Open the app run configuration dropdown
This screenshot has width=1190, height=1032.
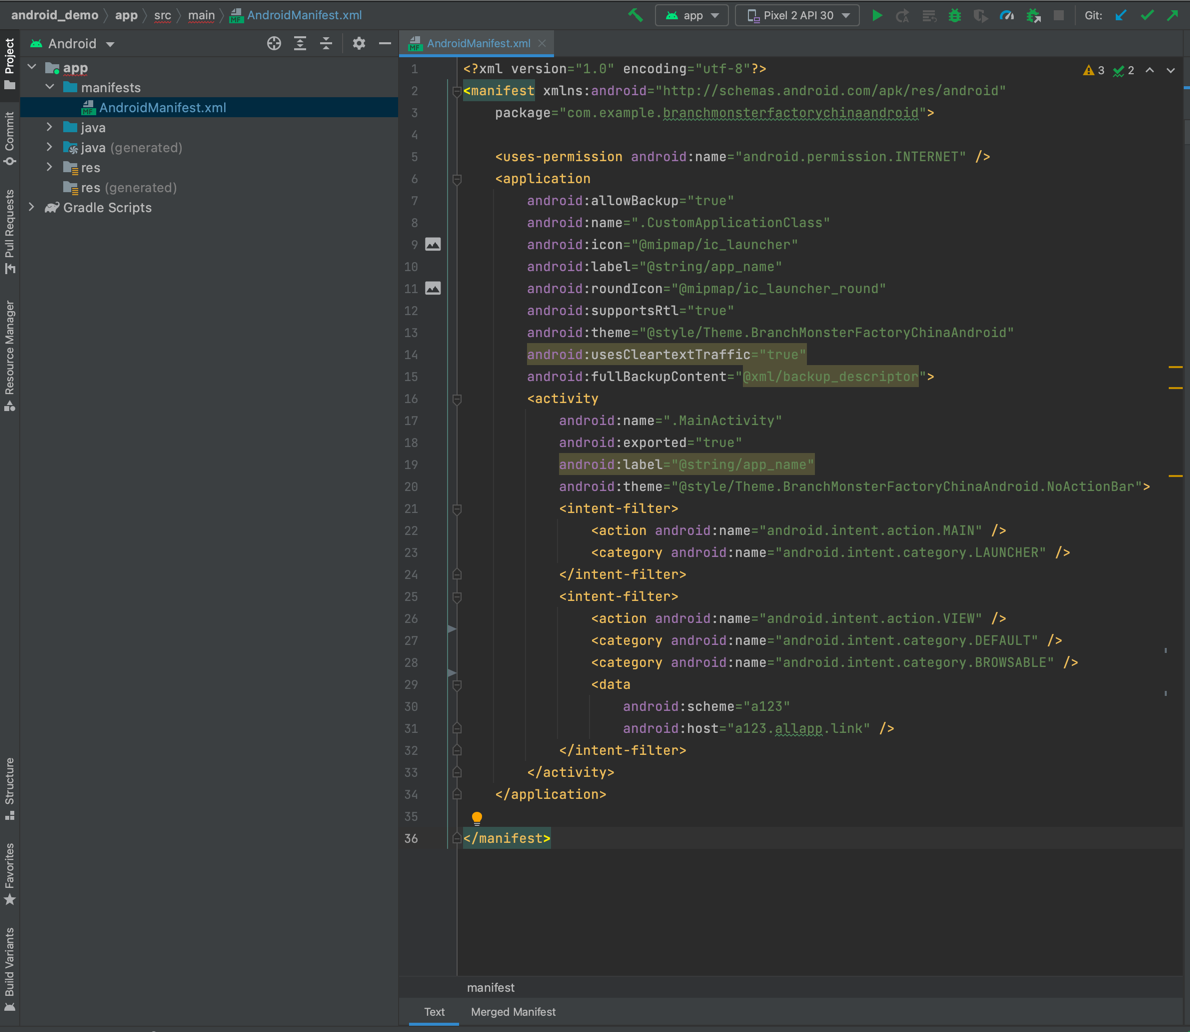click(x=692, y=15)
